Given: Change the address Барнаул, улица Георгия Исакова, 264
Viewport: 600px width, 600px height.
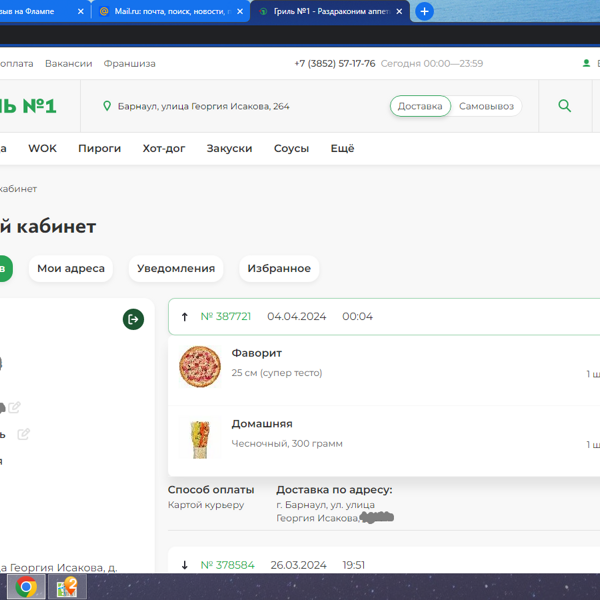Looking at the screenshot, I should click(x=203, y=106).
